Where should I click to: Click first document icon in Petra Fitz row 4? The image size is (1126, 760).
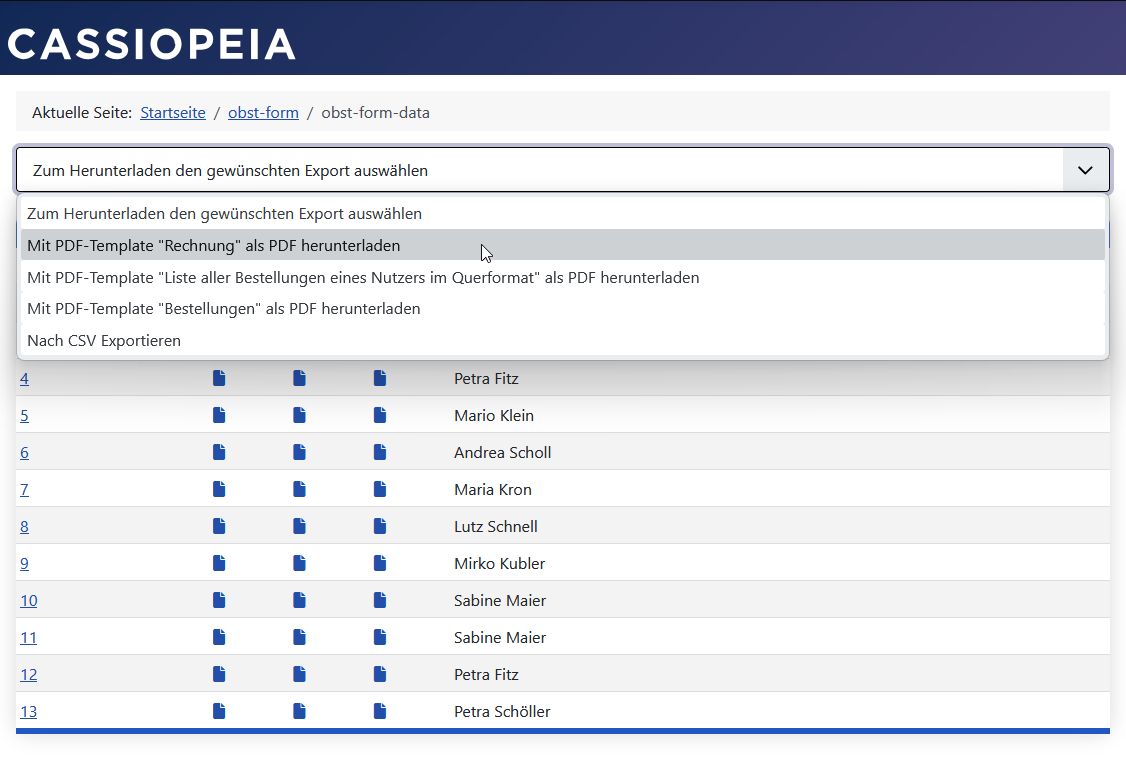219,378
